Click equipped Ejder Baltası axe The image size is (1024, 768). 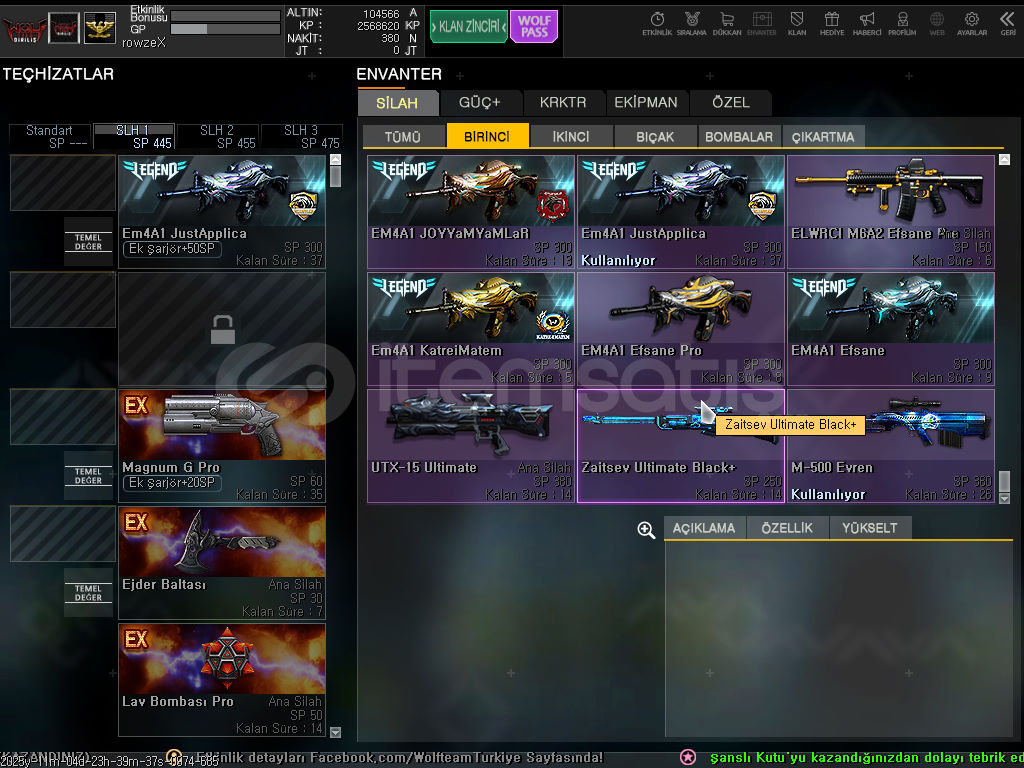pos(222,563)
